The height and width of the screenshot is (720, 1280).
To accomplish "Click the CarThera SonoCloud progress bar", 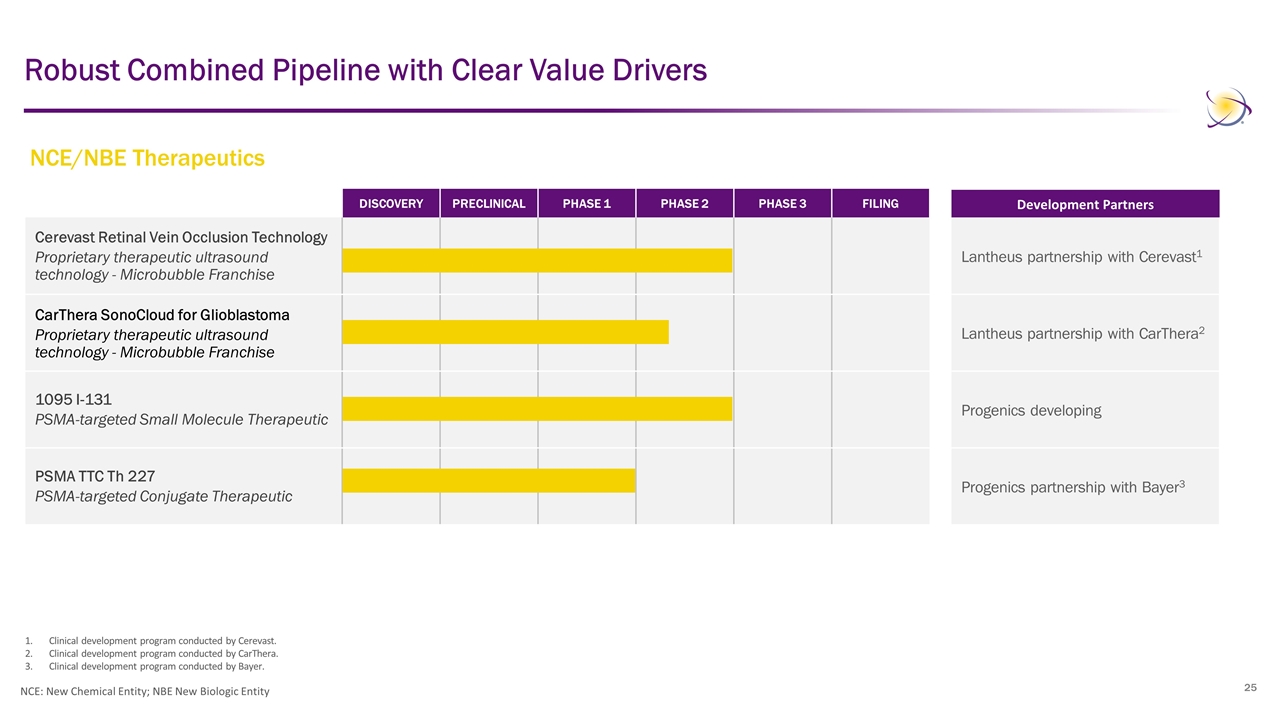I will 505,332.
